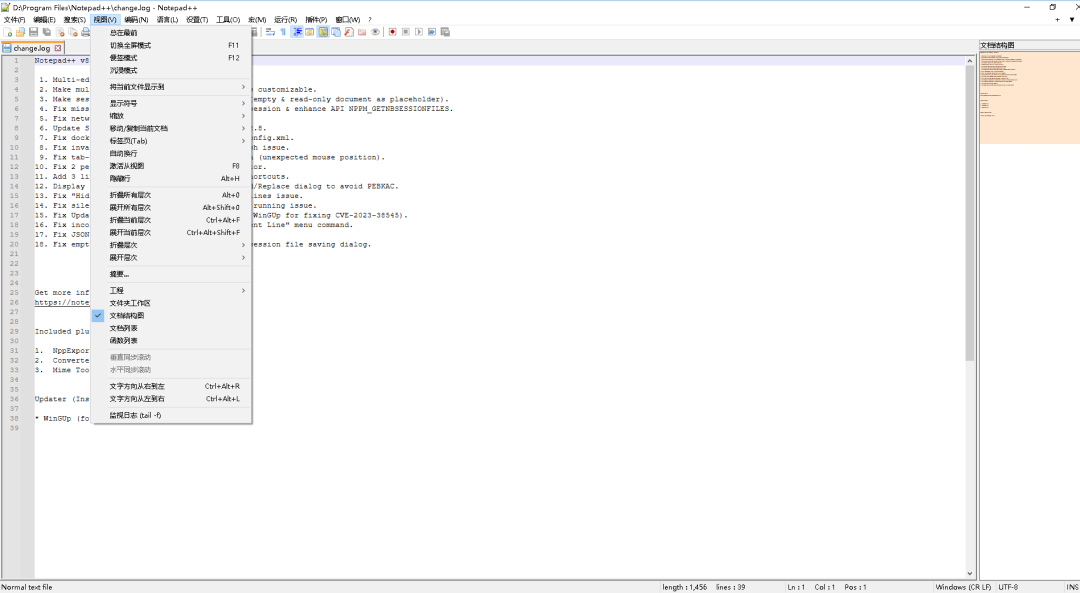Click the New file toolbar icon
This screenshot has height=593, width=1080.
coord(8,32)
